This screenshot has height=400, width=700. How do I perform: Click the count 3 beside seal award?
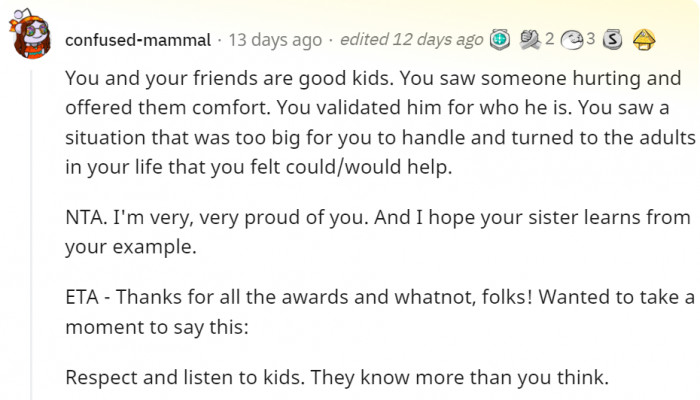(591, 40)
